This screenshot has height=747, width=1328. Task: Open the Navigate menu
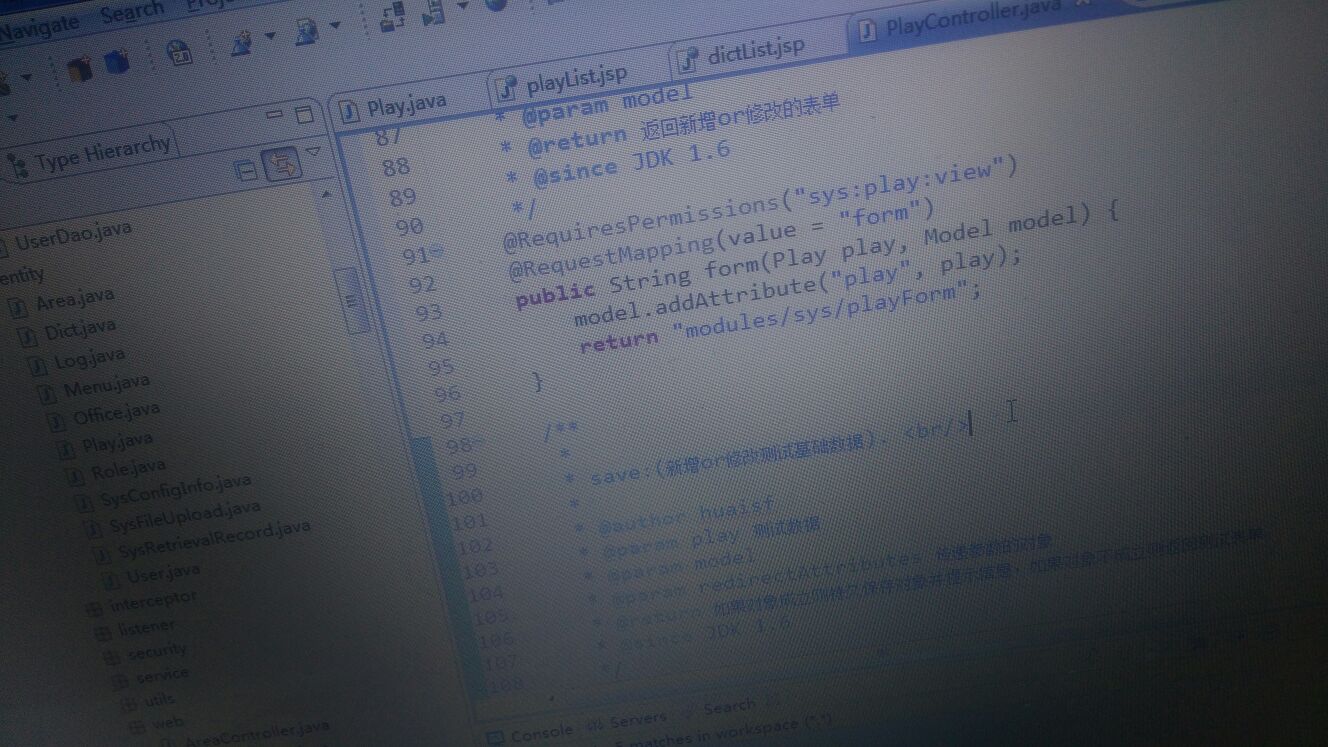point(38,24)
